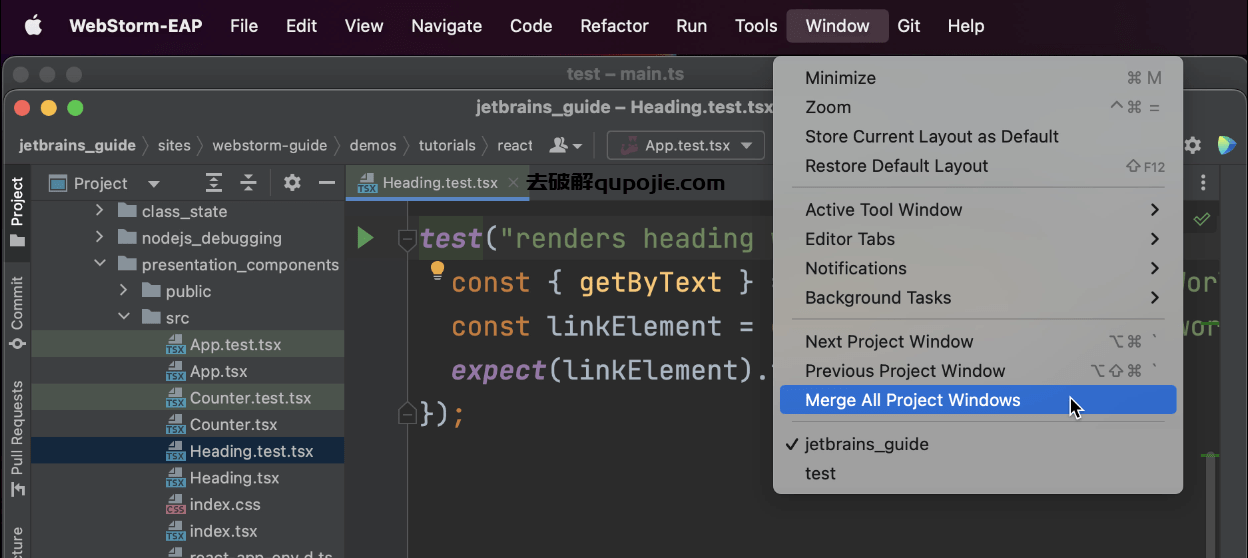The width and height of the screenshot is (1248, 558).
Task: Click the yellow lightbulb intention icon
Action: [x=437, y=269]
